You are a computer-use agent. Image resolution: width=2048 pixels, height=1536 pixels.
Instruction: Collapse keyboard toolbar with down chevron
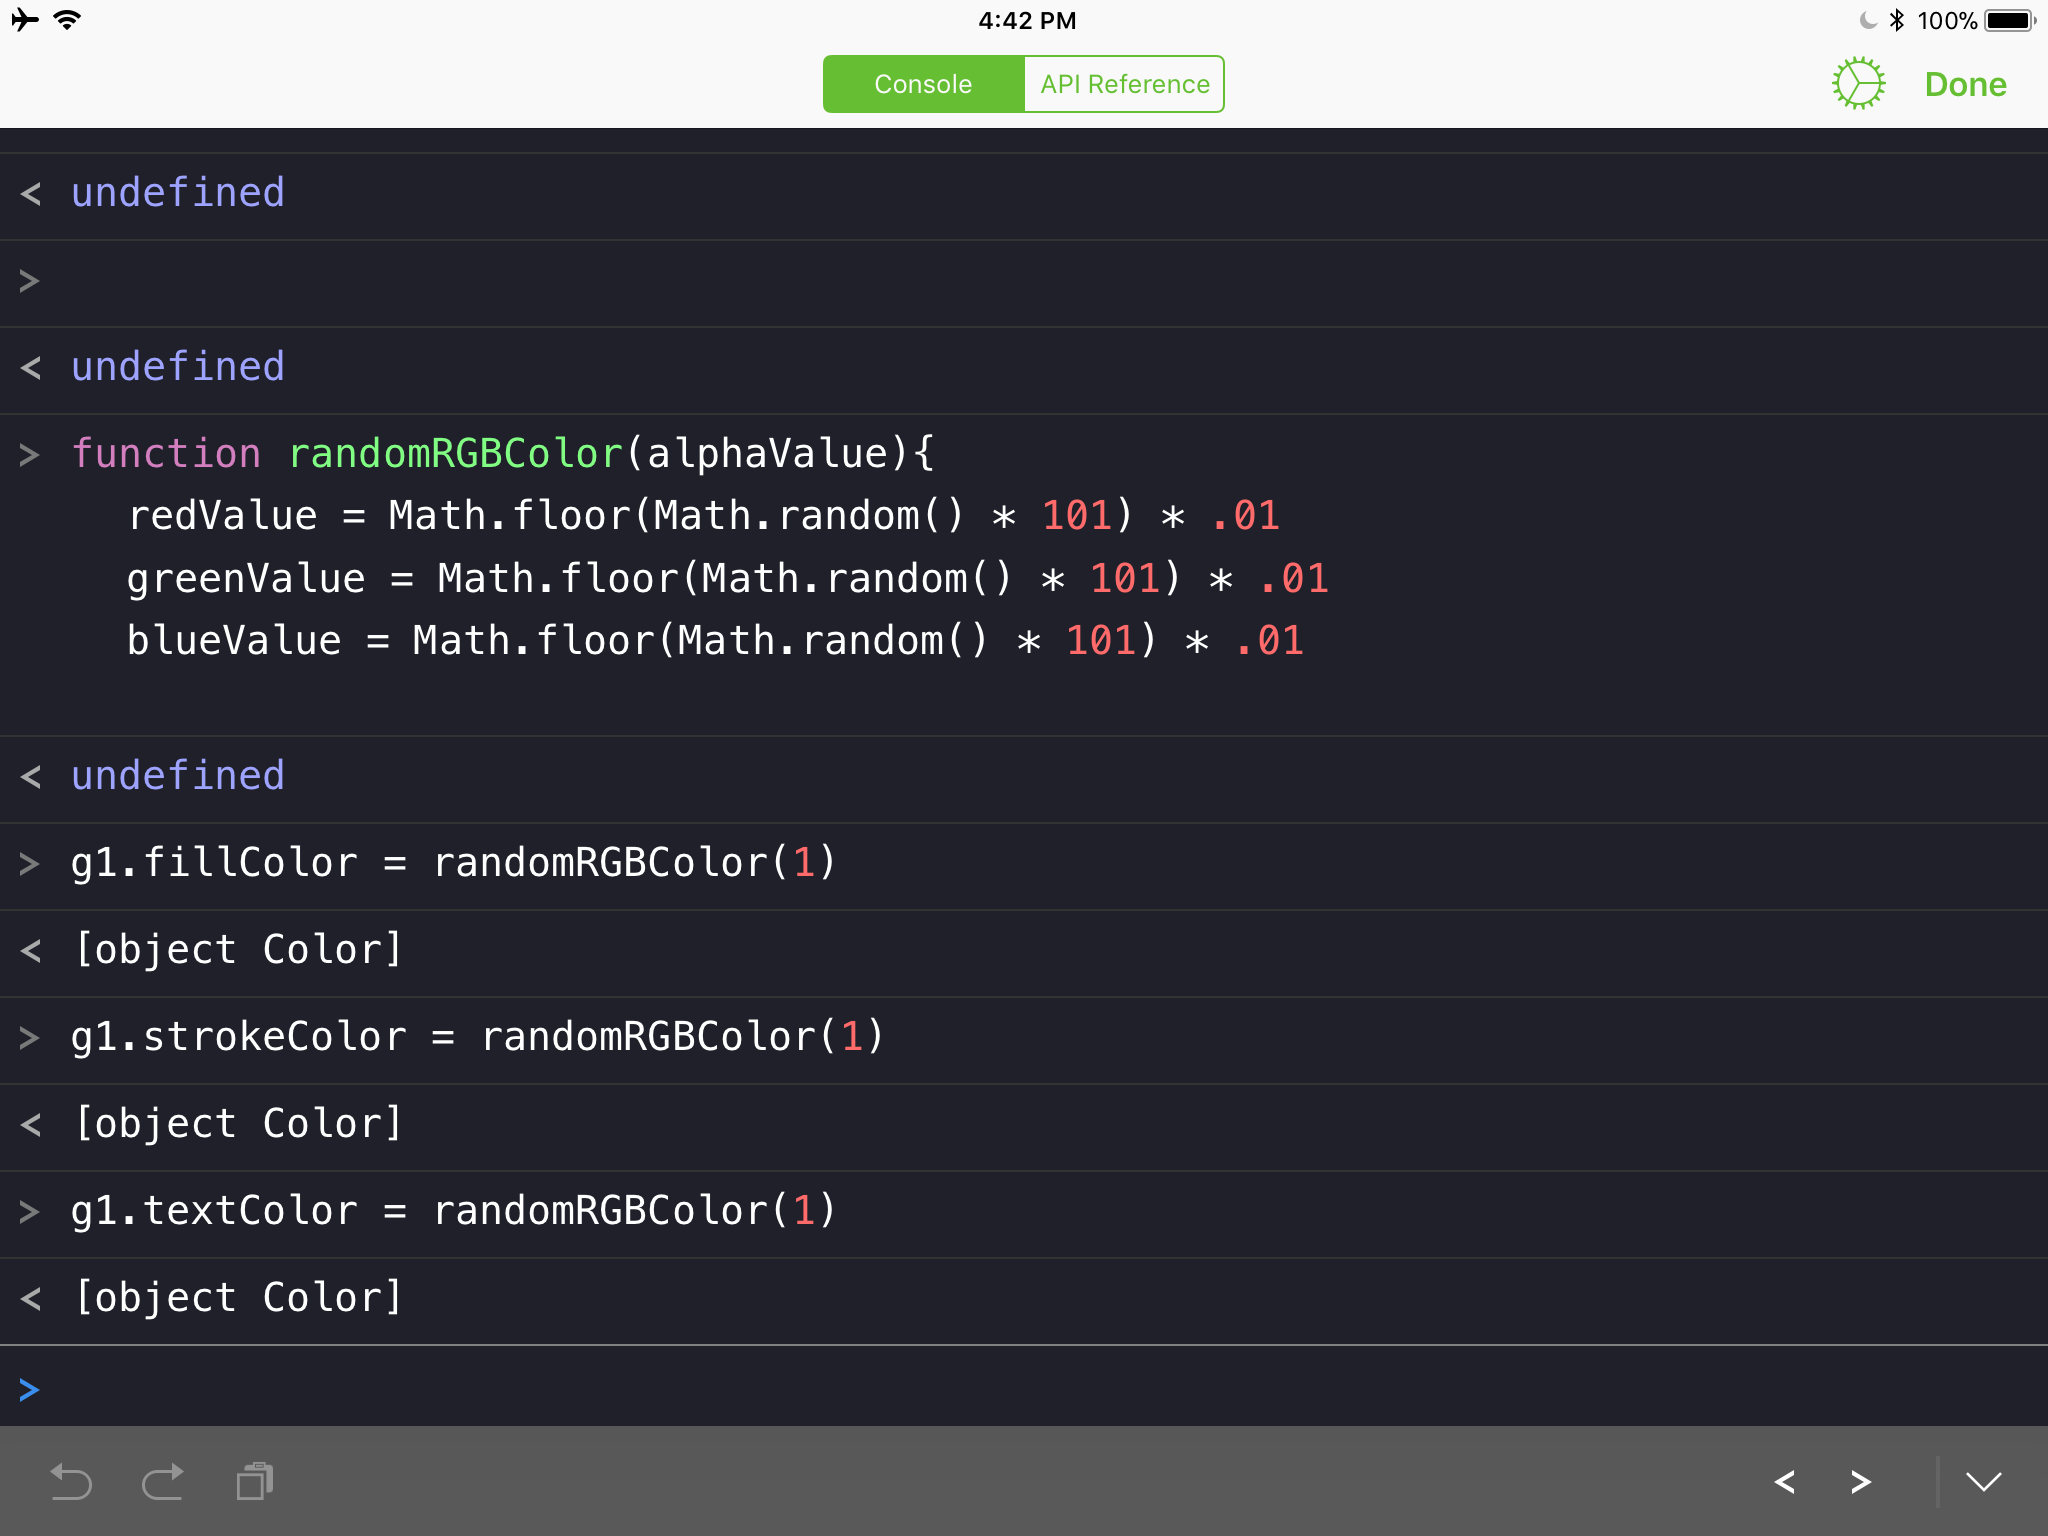coord(1983,1481)
